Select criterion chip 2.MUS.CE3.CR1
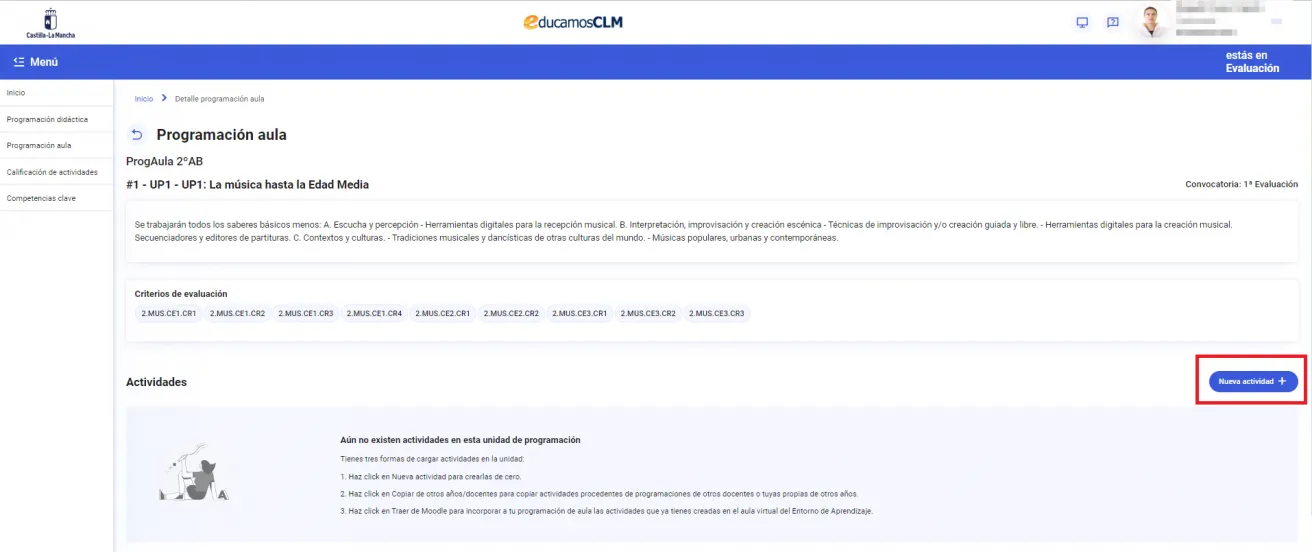The width and height of the screenshot is (1312, 552). click(580, 314)
